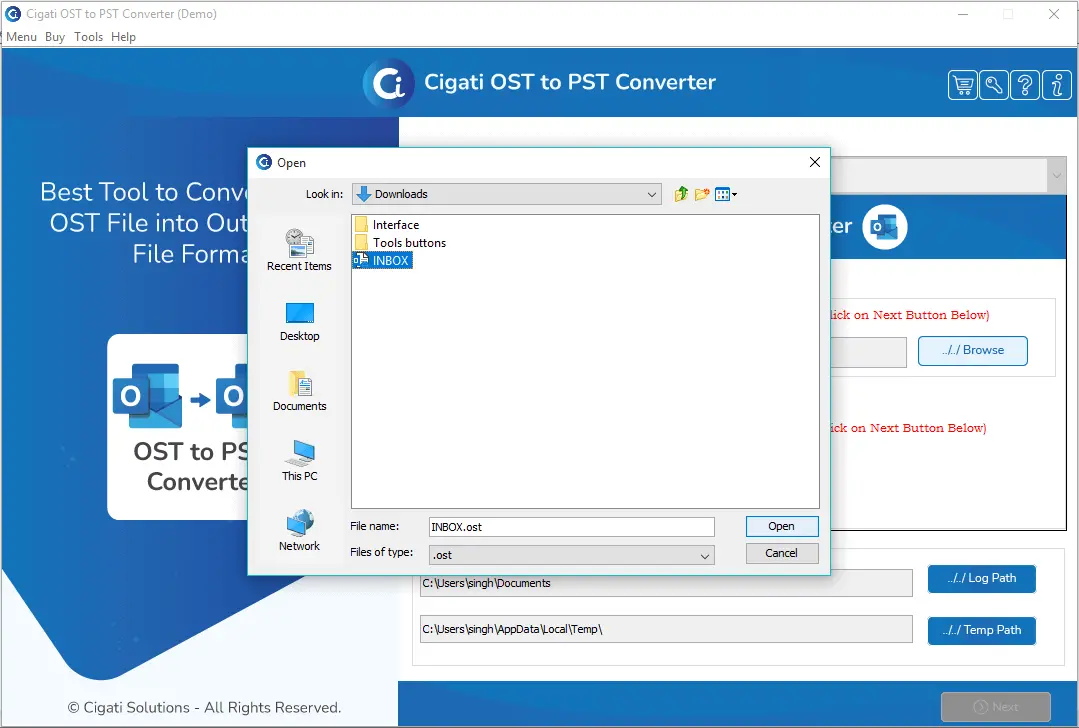Image resolution: width=1079 pixels, height=728 pixels.
Task: Click the Next button
Action: click(x=996, y=707)
